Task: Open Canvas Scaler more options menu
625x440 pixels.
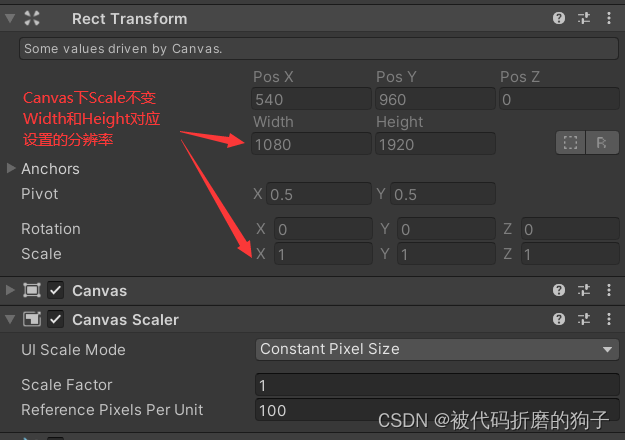Action: [606, 320]
